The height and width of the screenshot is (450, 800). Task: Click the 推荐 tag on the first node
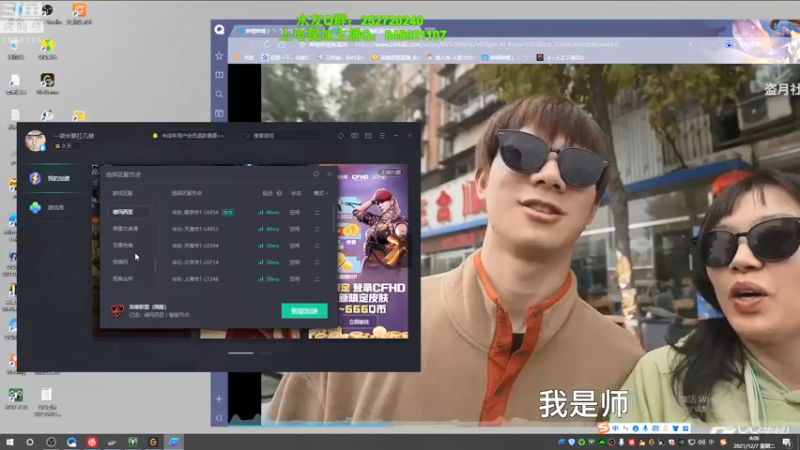point(228,212)
